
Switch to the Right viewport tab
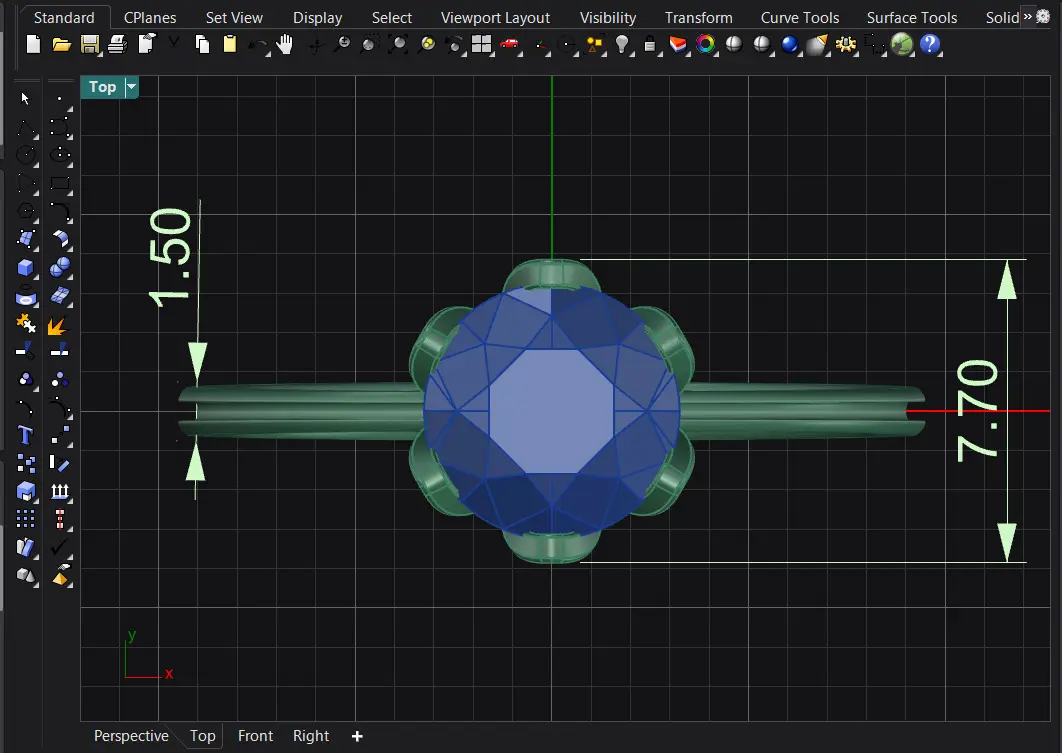coord(311,736)
